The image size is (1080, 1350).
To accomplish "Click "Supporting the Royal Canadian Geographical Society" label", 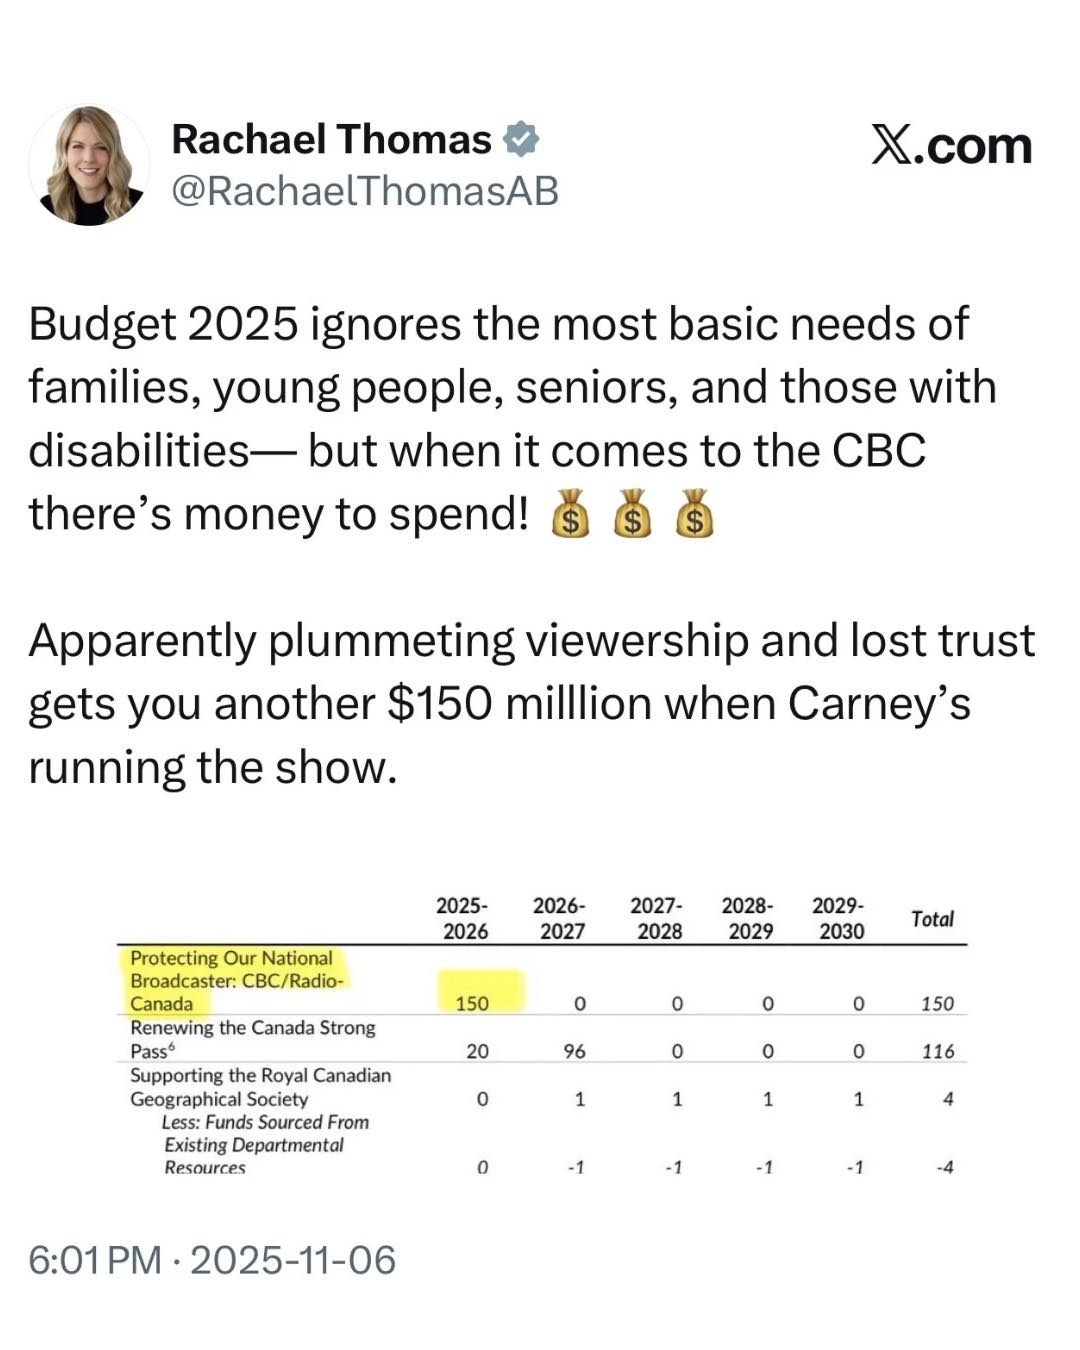I will tap(260, 1087).
